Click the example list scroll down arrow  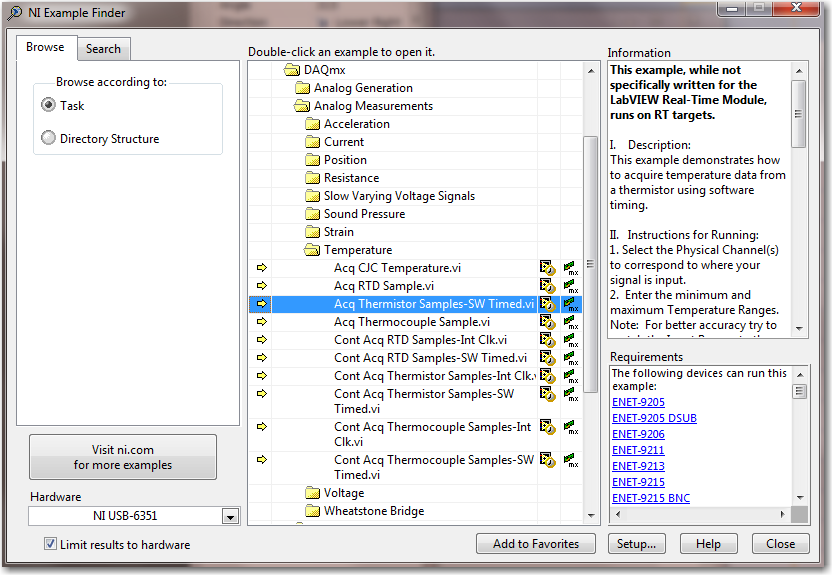(x=591, y=516)
